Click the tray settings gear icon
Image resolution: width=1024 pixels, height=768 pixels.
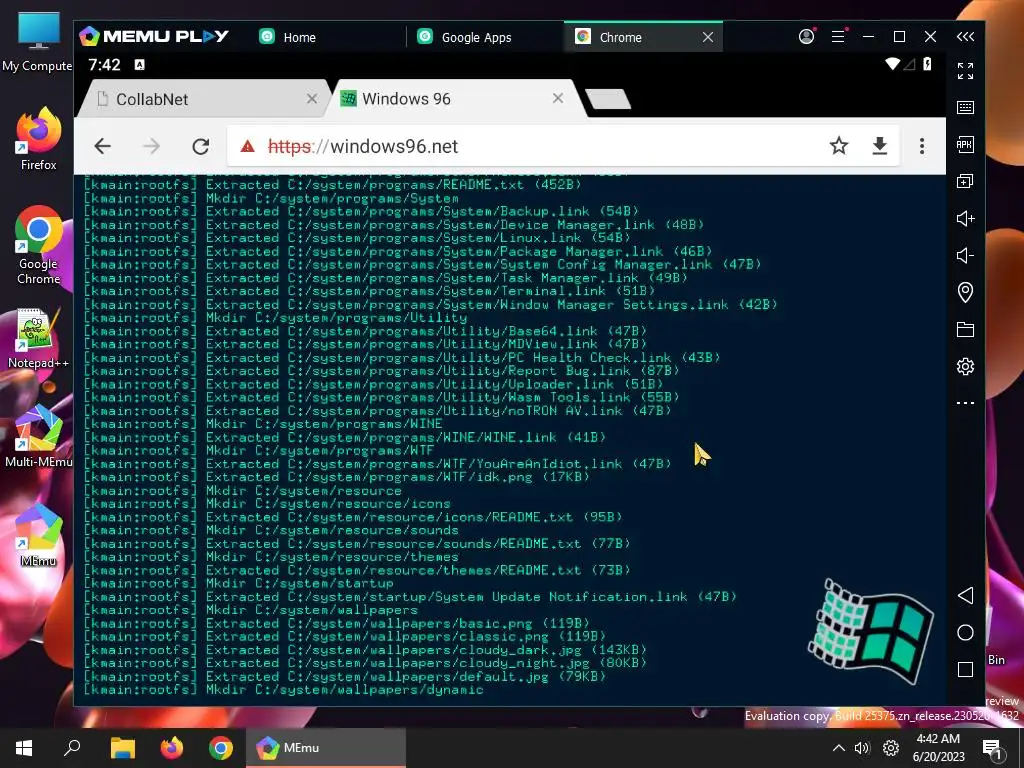(891, 748)
